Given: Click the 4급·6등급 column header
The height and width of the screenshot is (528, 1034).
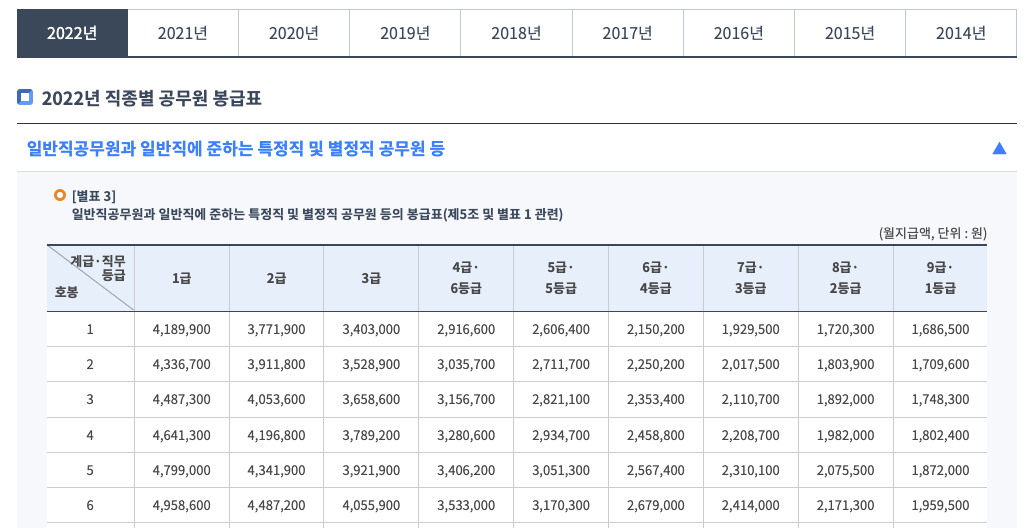Looking at the screenshot, I should point(466,278).
